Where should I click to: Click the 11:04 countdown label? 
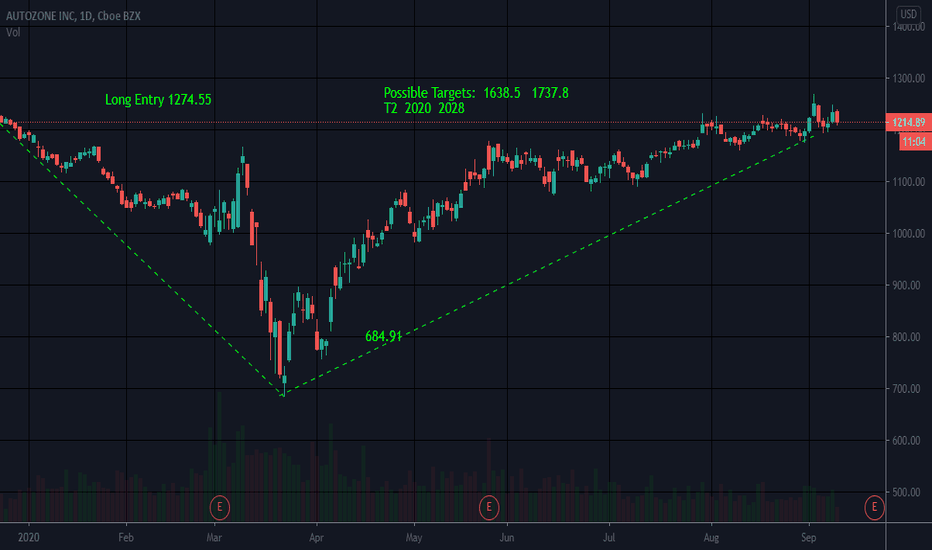914,142
